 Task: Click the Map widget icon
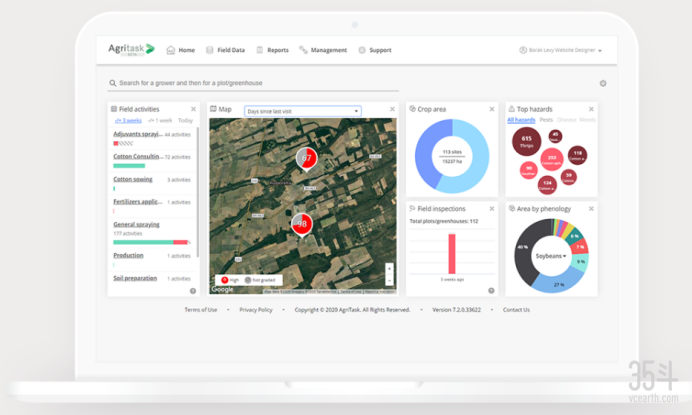point(213,109)
